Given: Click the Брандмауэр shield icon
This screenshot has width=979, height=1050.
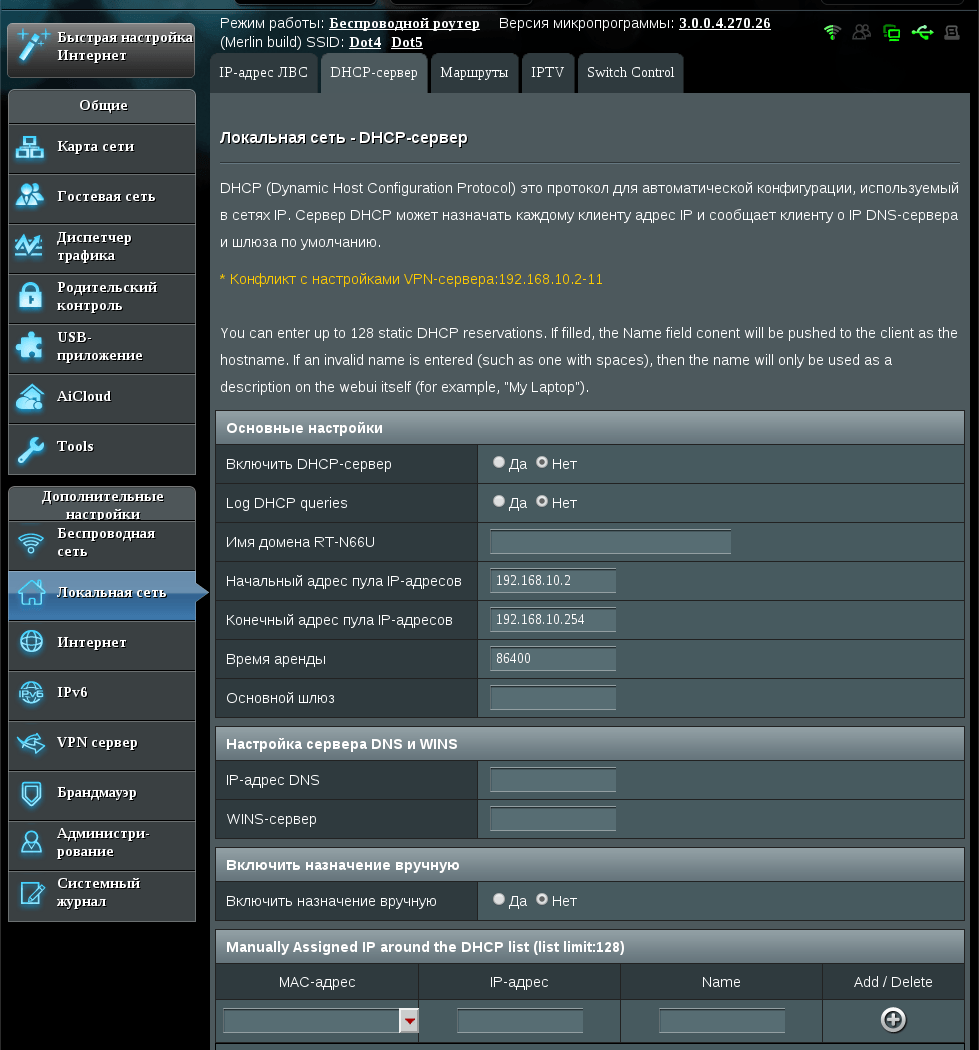Looking at the screenshot, I should coord(31,794).
